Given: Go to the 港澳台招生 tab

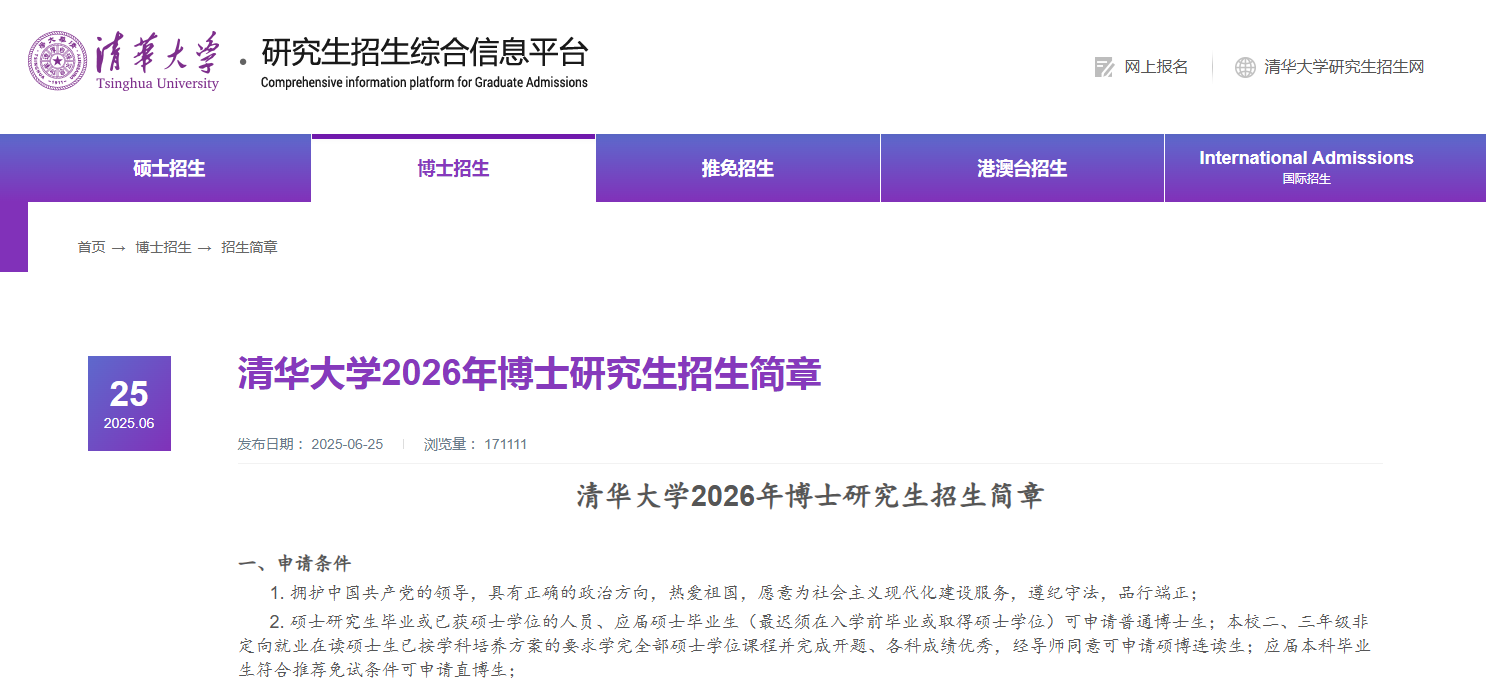Looking at the screenshot, I should 1022,168.
